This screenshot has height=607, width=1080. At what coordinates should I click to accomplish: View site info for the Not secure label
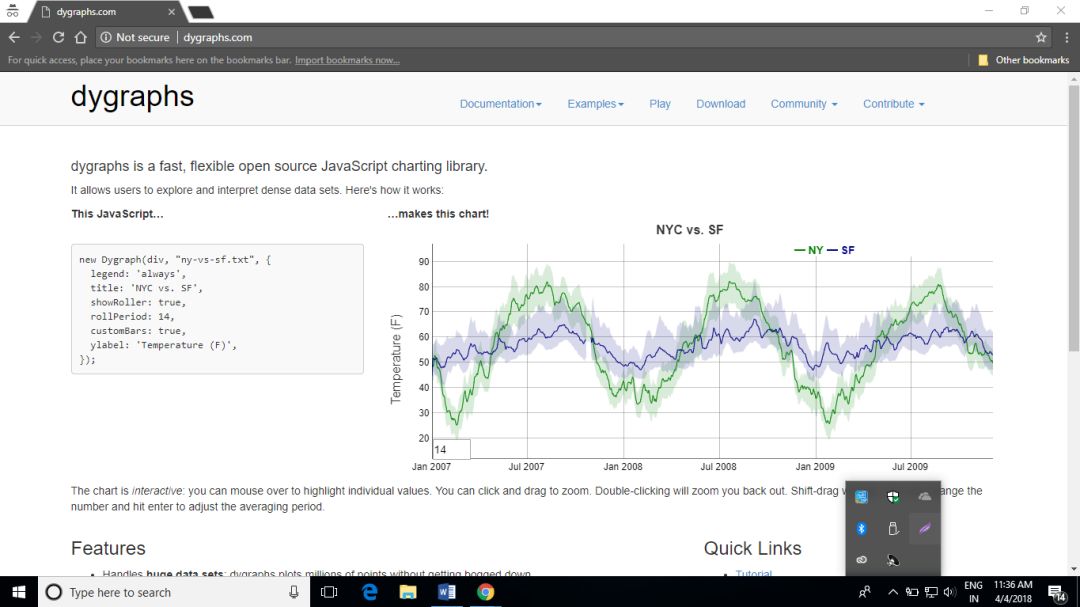[x=135, y=37]
